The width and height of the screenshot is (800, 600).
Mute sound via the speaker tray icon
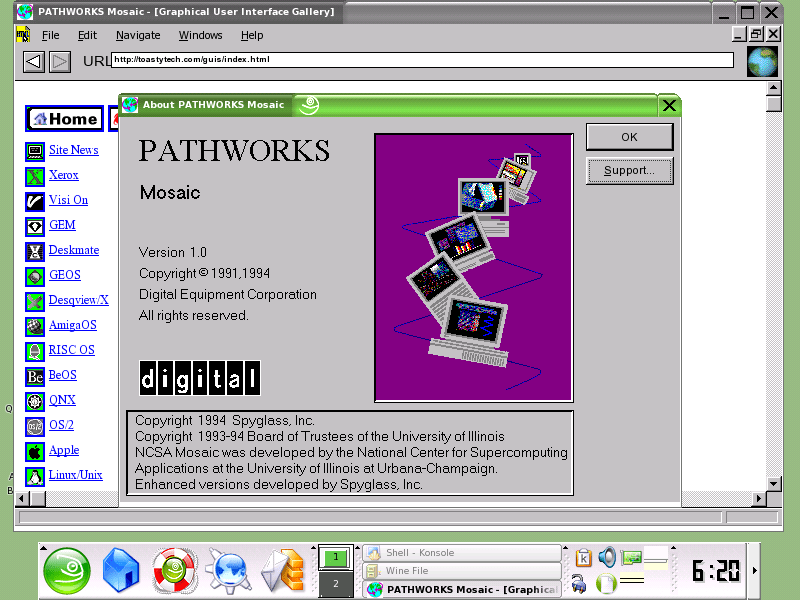tap(607, 558)
